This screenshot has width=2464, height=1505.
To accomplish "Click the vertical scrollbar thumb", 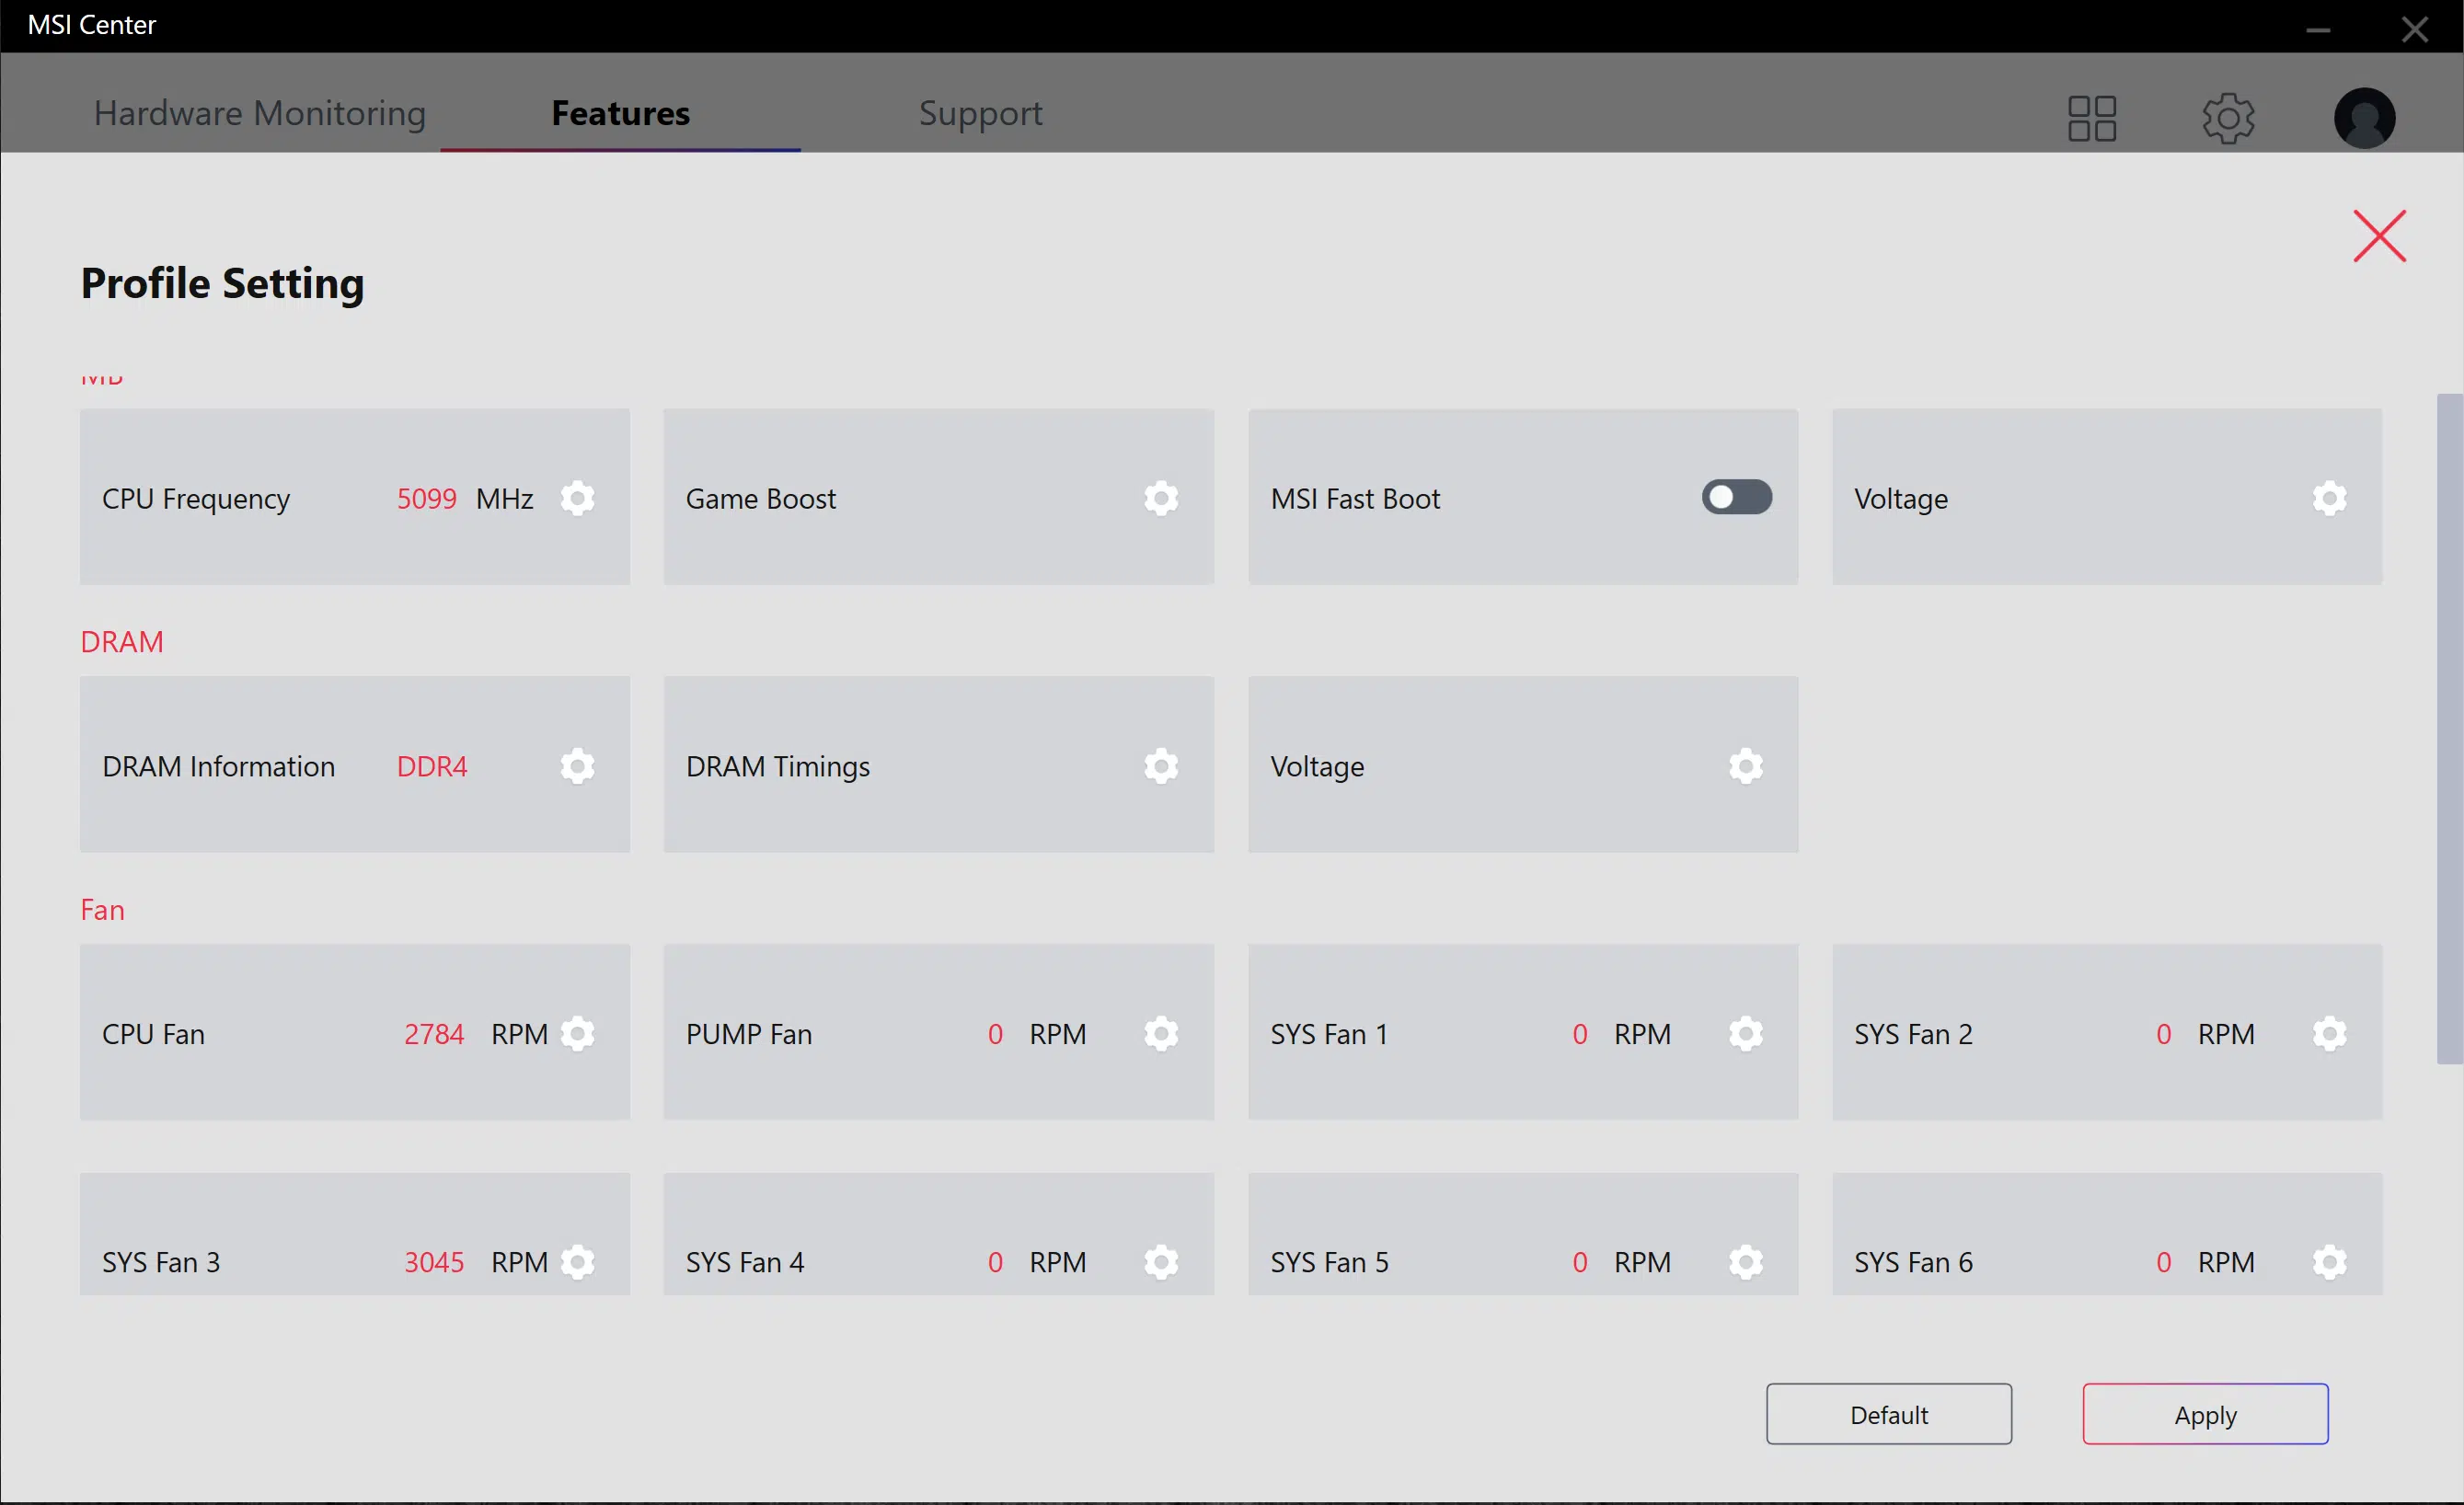I will (2449, 729).
